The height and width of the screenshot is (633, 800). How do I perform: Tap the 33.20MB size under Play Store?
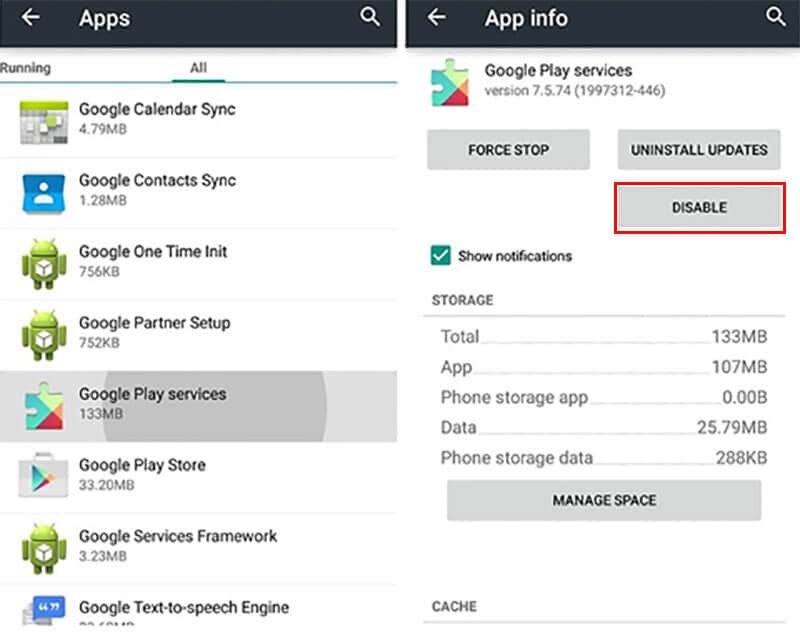107,485
